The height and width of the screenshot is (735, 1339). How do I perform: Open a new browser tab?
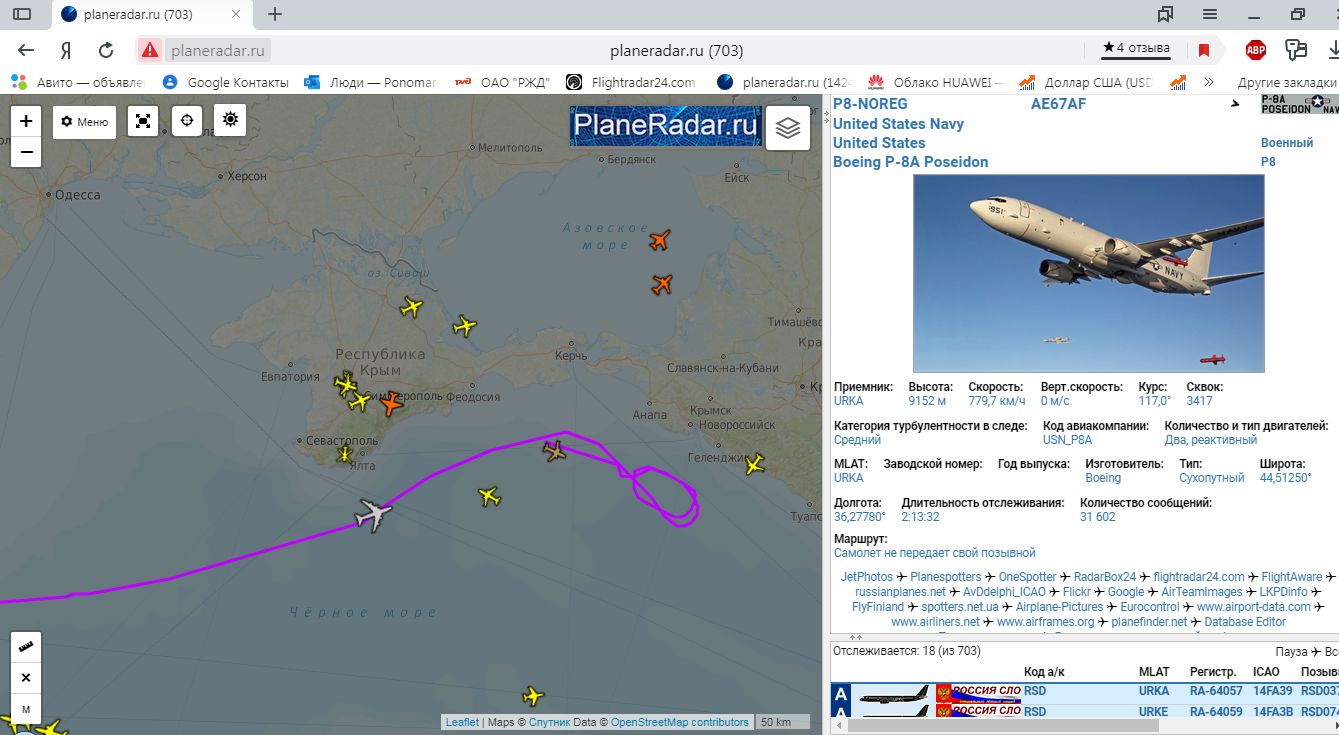tap(275, 15)
